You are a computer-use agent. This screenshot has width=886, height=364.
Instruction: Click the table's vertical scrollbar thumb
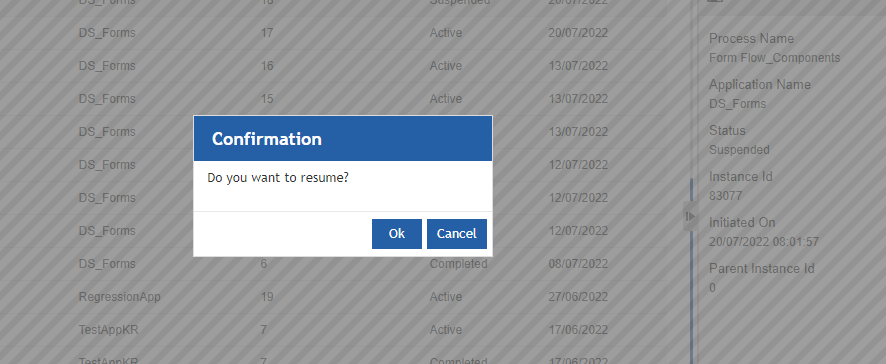(x=691, y=271)
